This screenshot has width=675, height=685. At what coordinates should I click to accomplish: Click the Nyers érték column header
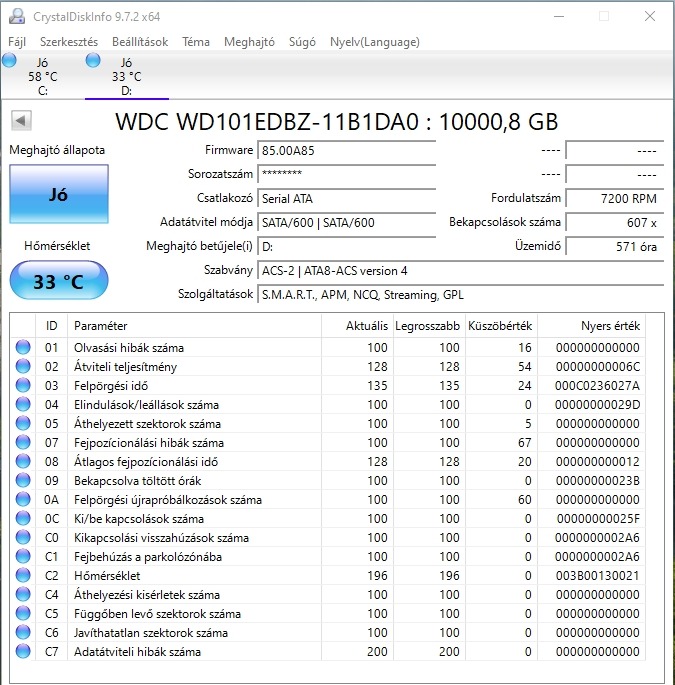592,326
